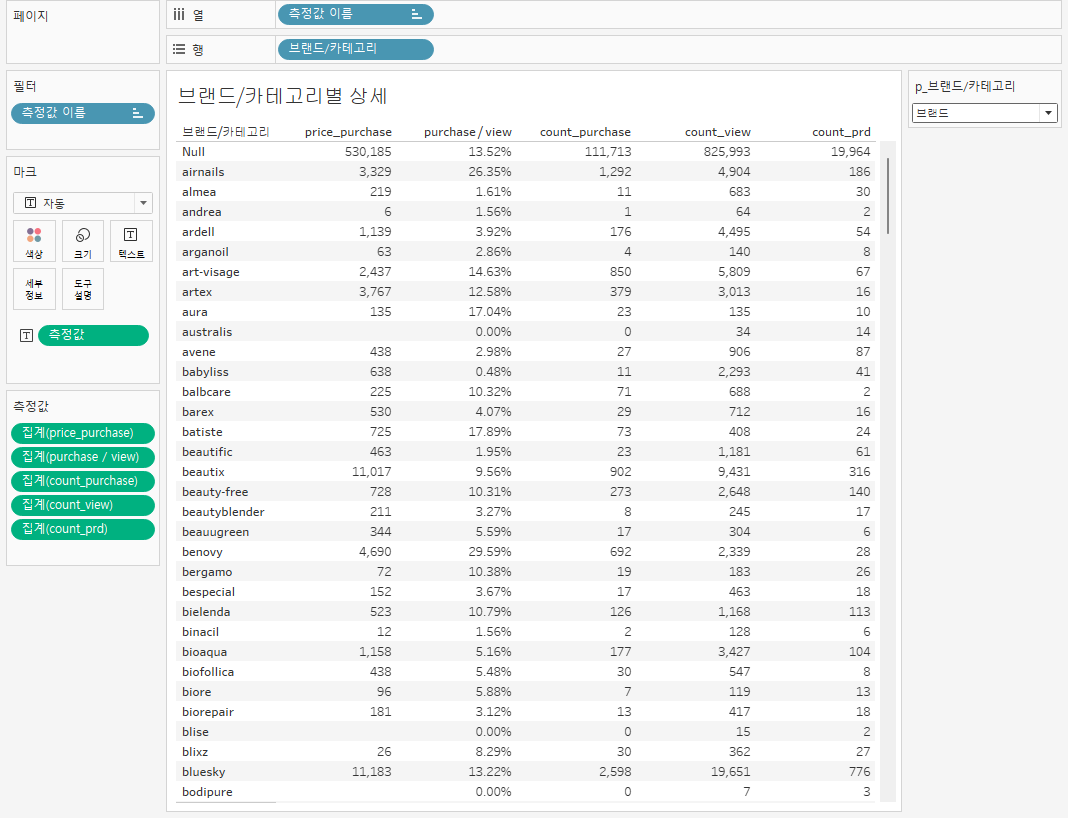Image resolution: width=1068 pixels, height=818 pixels.
Task: Click the text icon beside 측정값 pill
Action: pyautogui.click(x=27, y=335)
